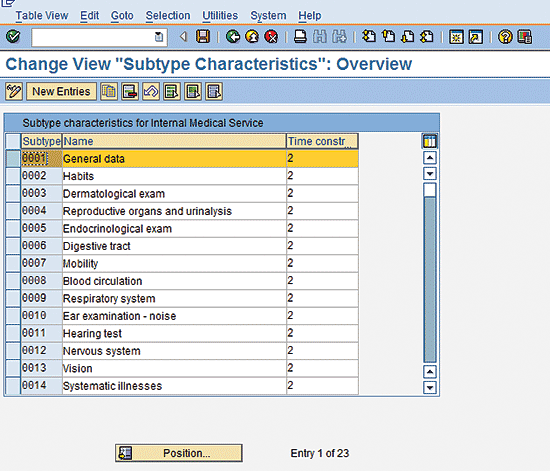Click the New Entries button
Image resolution: width=550 pixels, height=471 pixels.
click(x=61, y=92)
